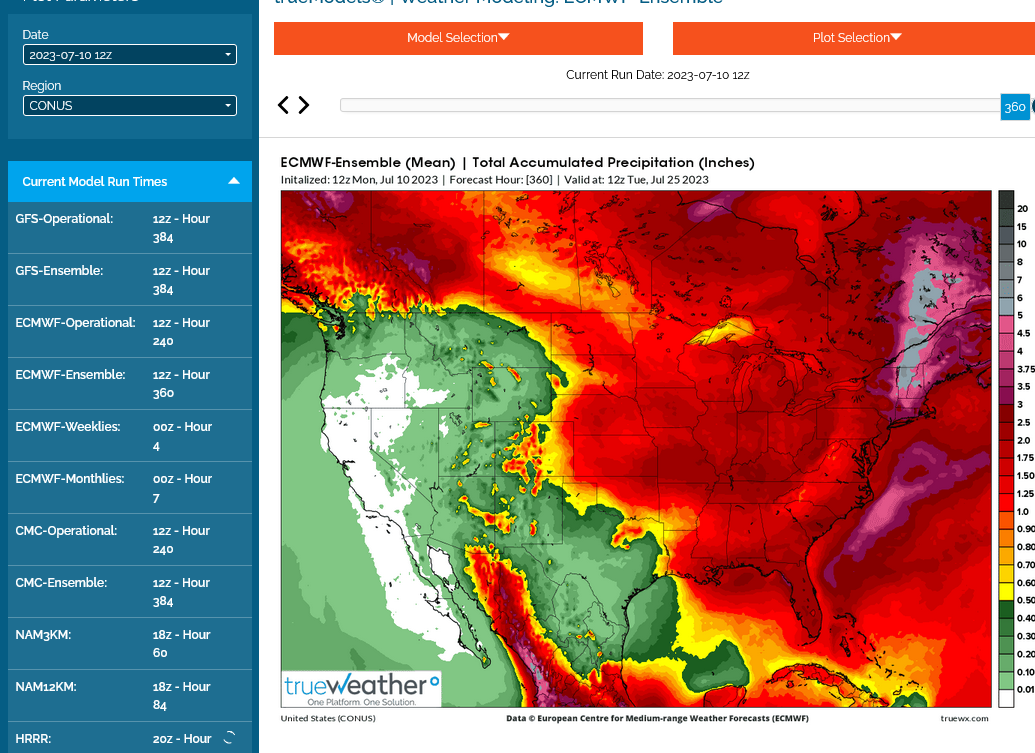1035x753 pixels.
Task: Click the Initialized 12z Mon Jul 10 line
Action: click(494, 180)
